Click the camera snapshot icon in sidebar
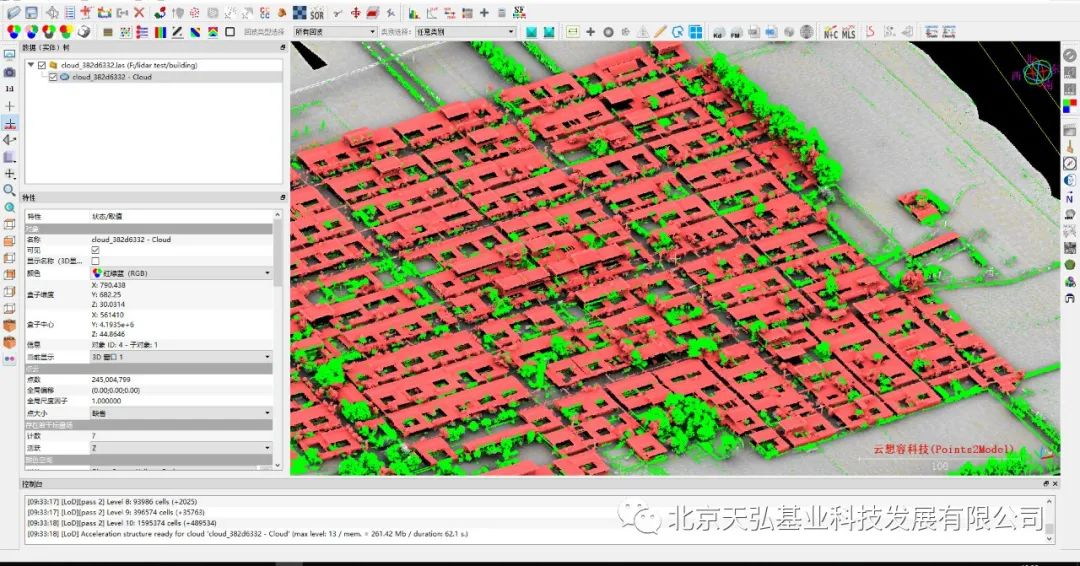Image resolution: width=1080 pixels, height=566 pixels. pyautogui.click(x=10, y=72)
